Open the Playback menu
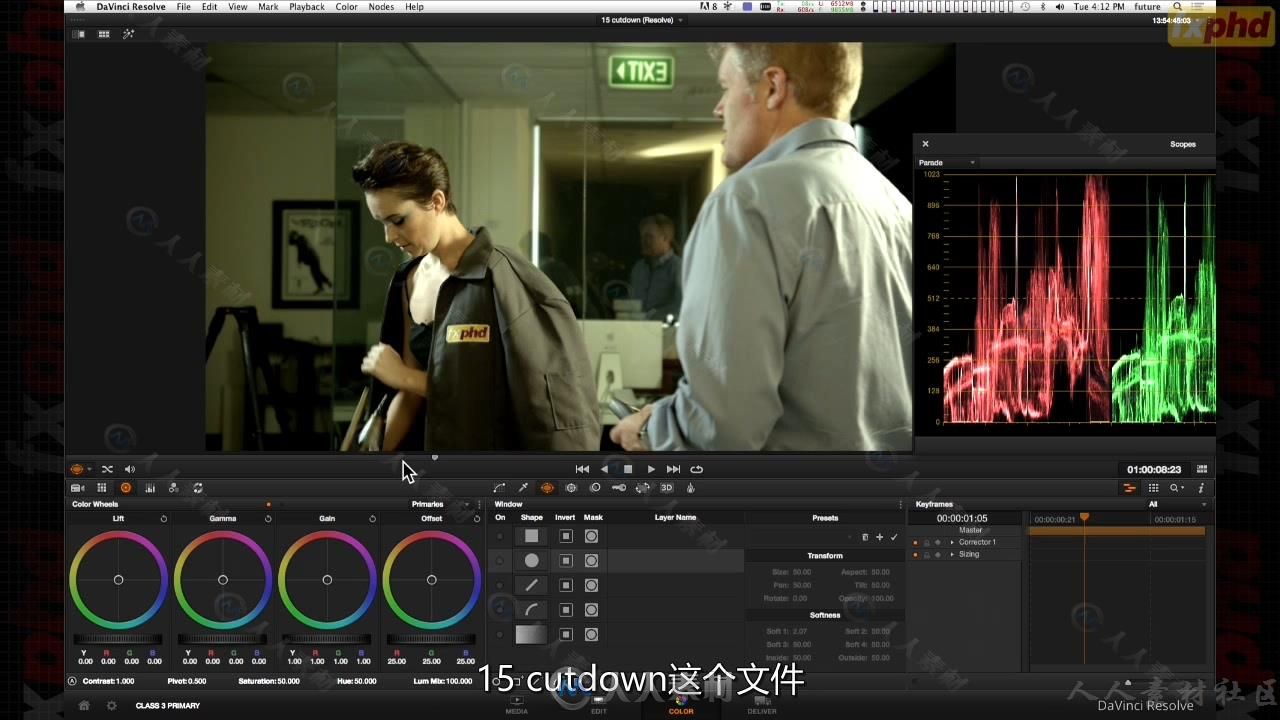This screenshot has height=720, width=1280. pos(307,7)
